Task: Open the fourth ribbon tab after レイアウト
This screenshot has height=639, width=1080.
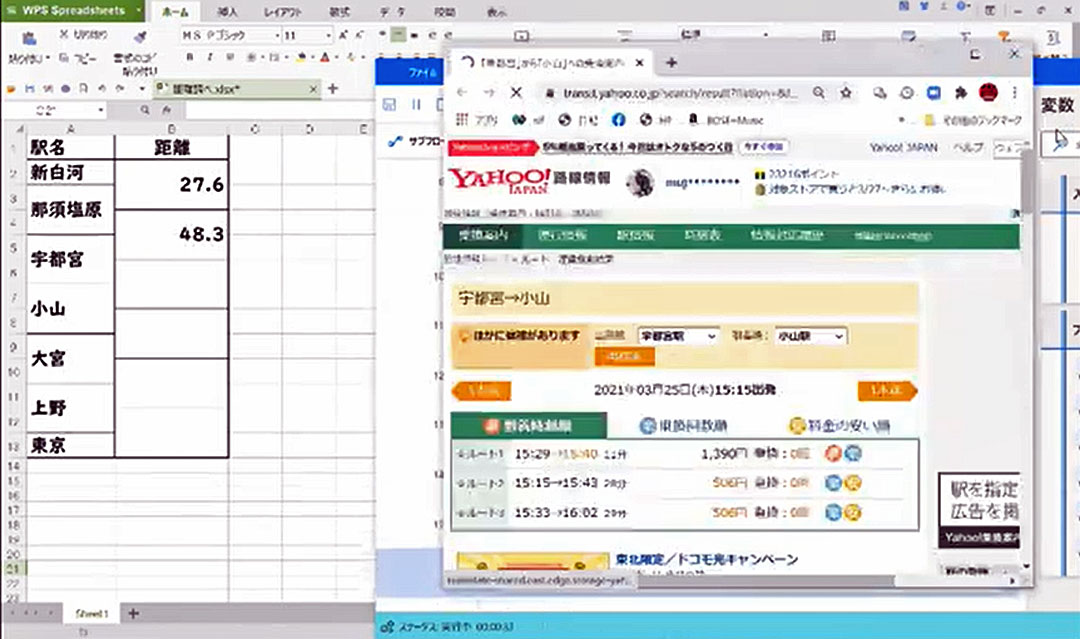Action: 339,12
